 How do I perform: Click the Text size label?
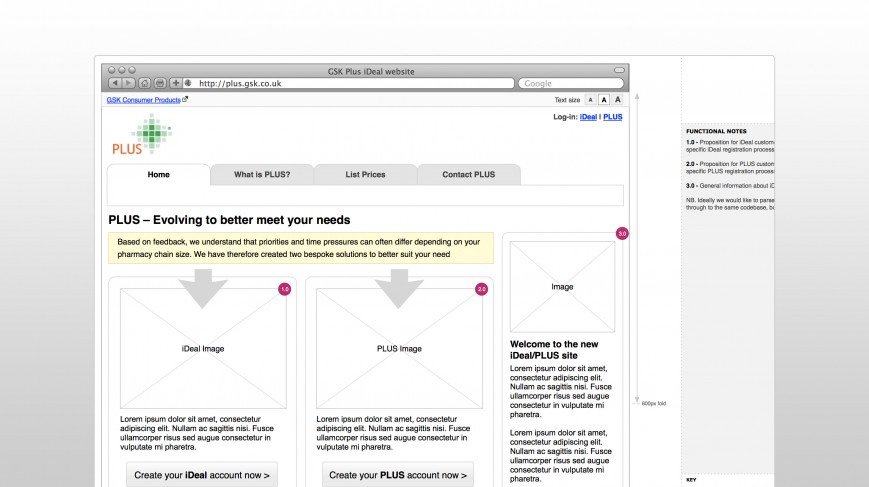pyautogui.click(x=567, y=100)
